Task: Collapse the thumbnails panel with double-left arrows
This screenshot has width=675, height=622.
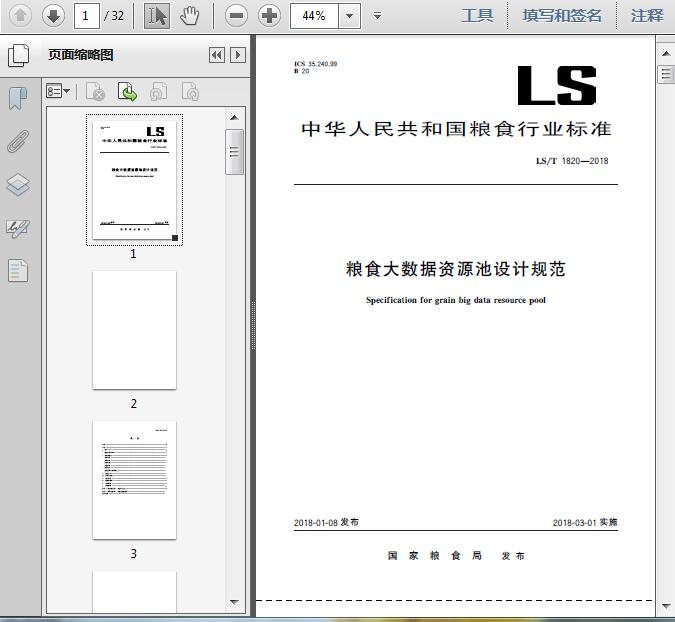Action: click(x=216, y=56)
